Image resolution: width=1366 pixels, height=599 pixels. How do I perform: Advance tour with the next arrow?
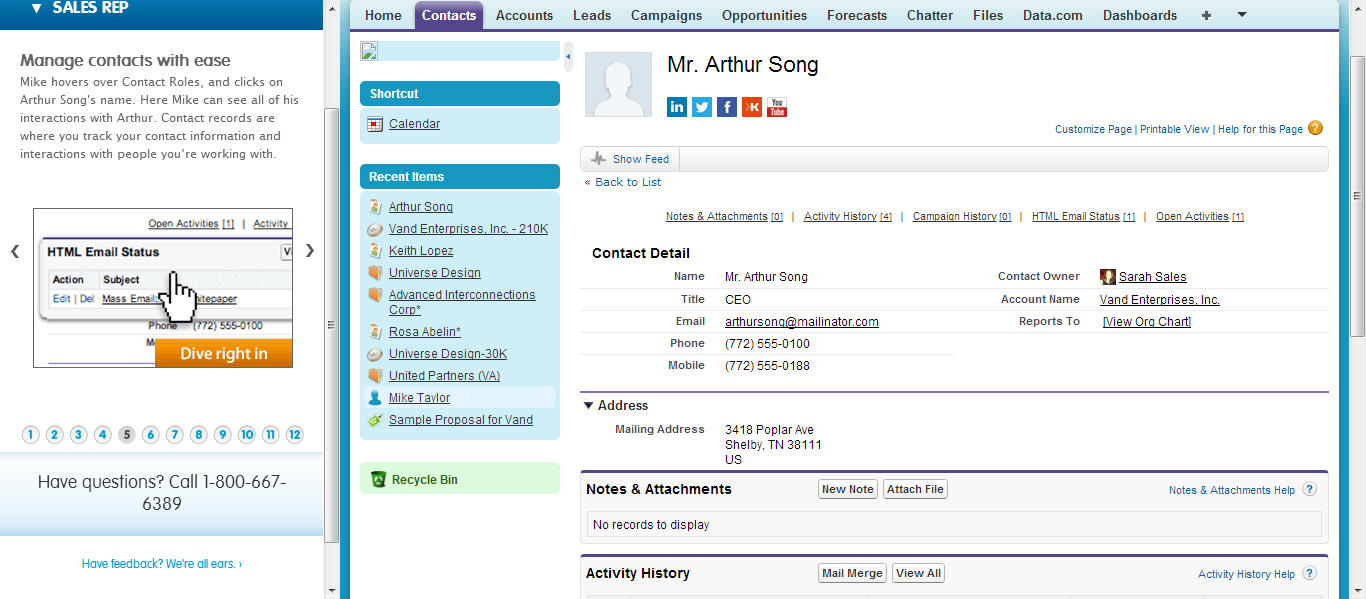click(310, 251)
